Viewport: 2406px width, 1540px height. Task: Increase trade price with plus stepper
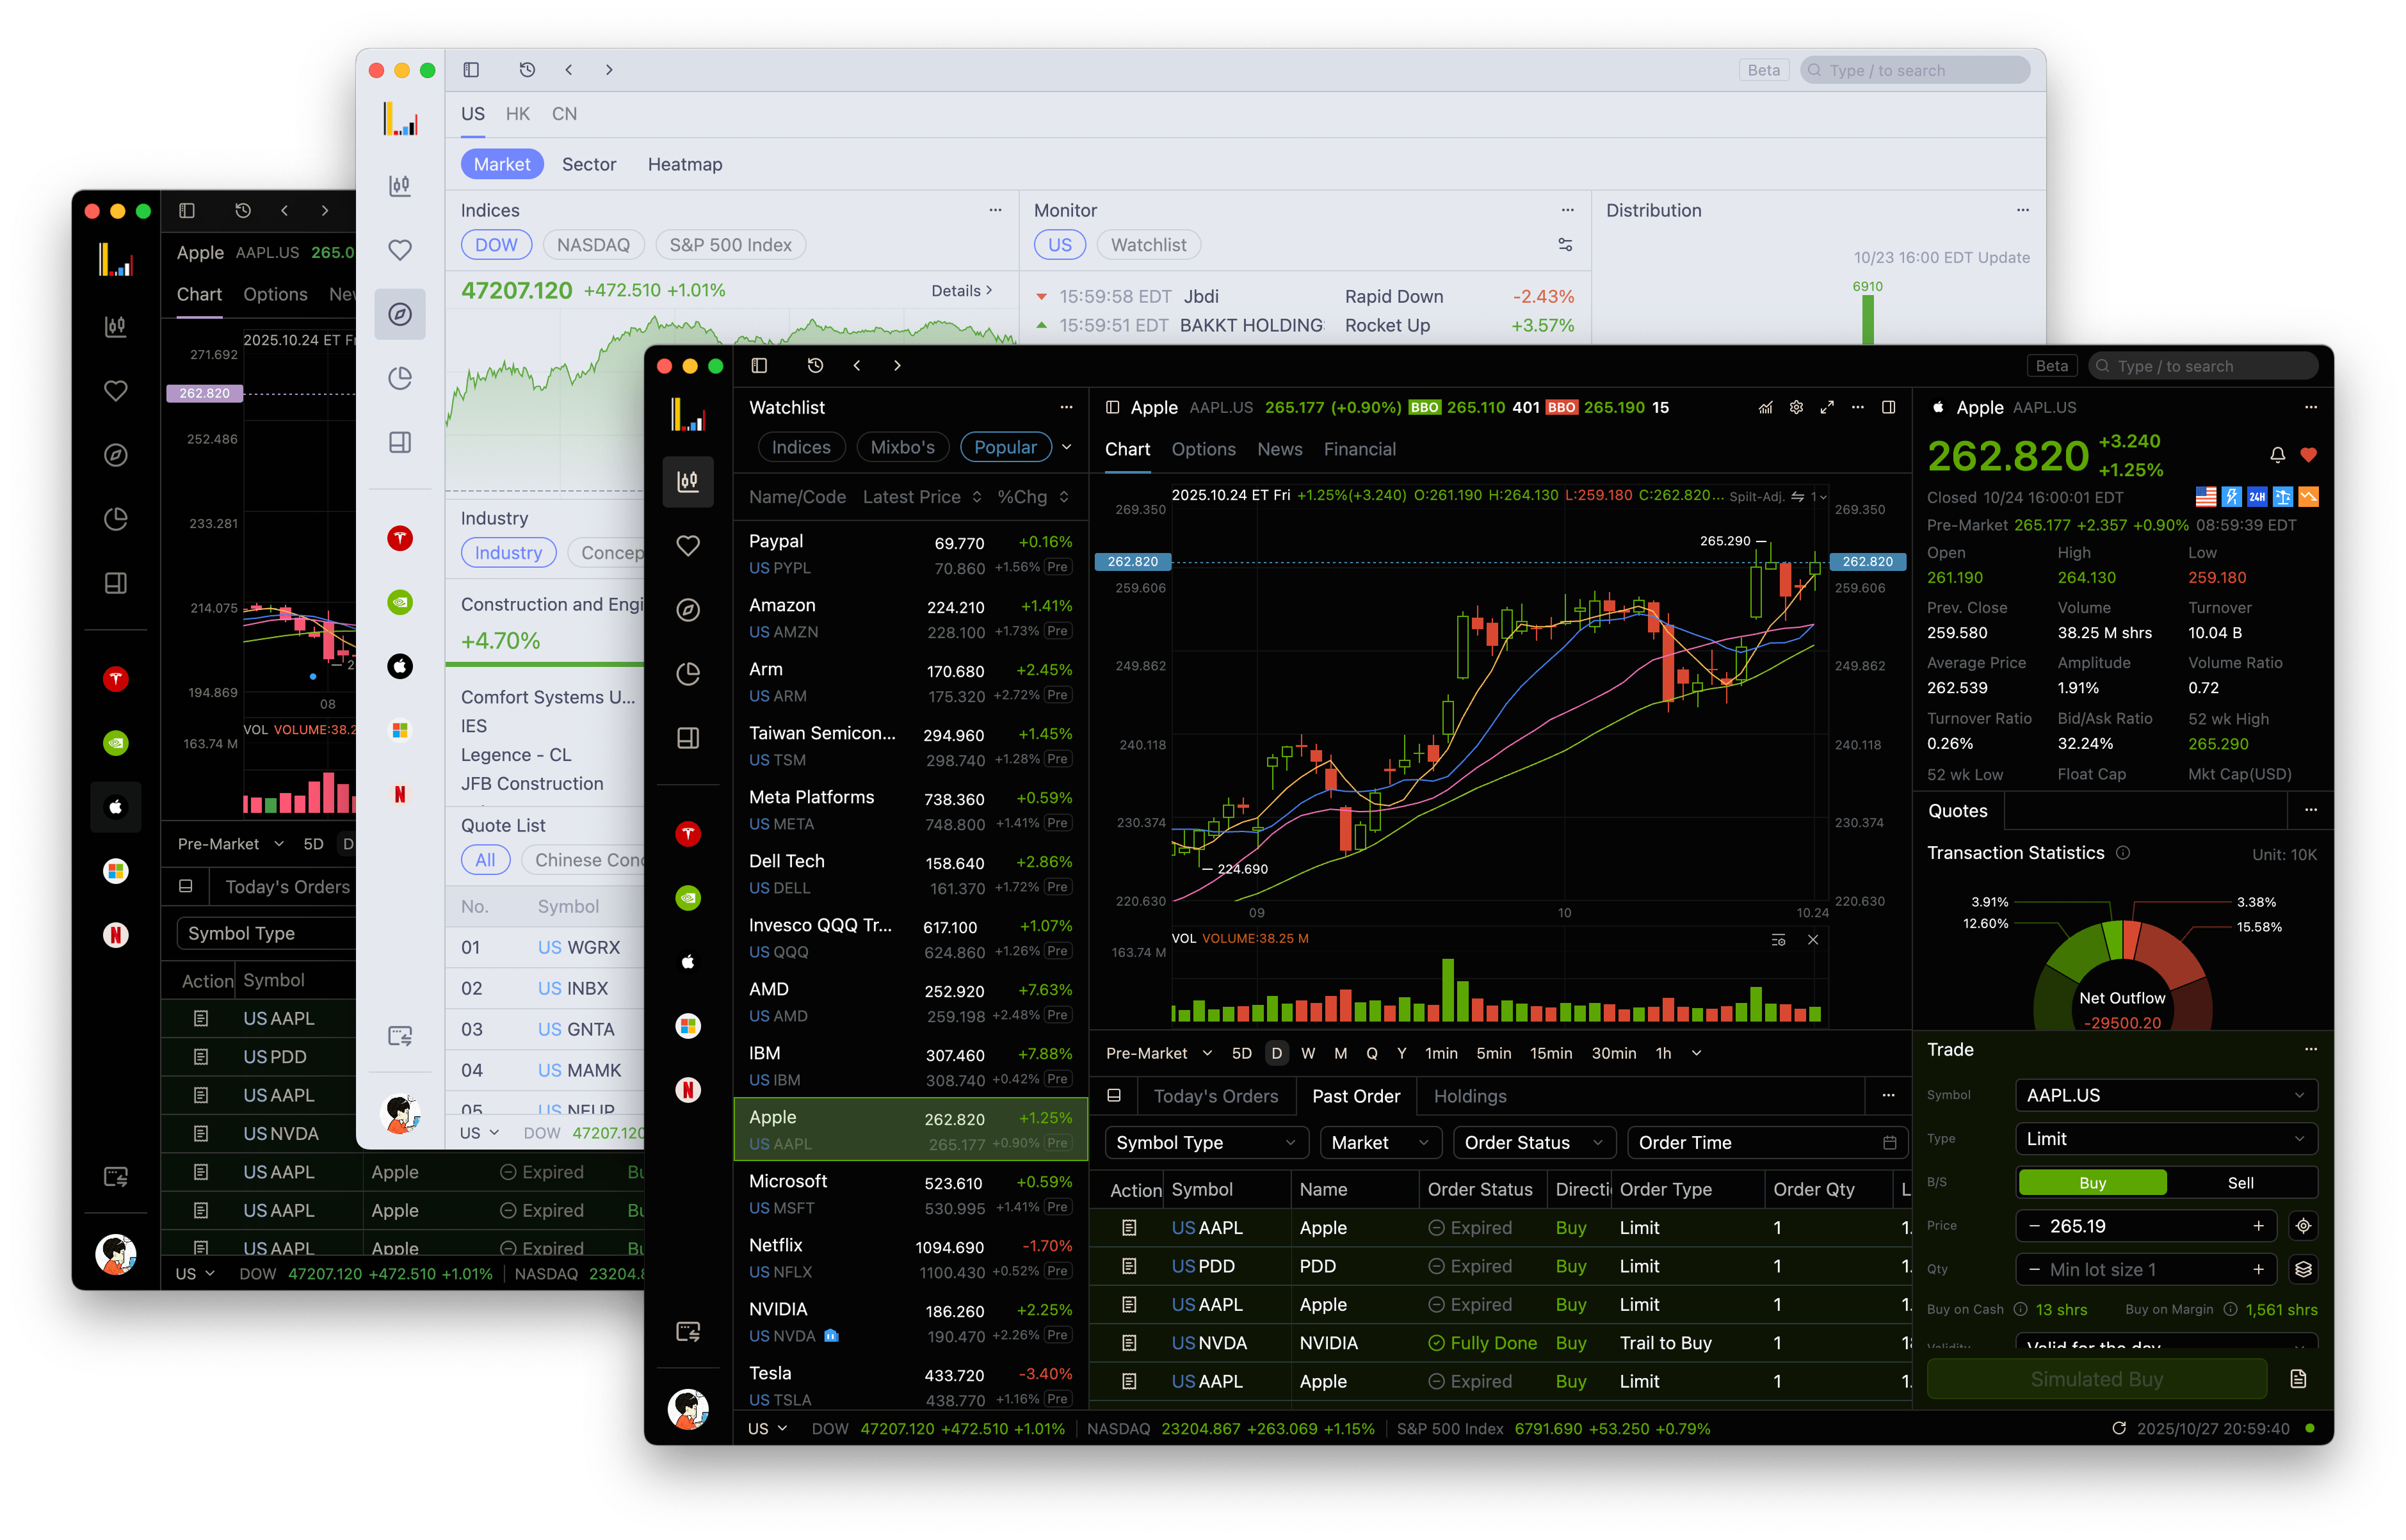2258,1226
